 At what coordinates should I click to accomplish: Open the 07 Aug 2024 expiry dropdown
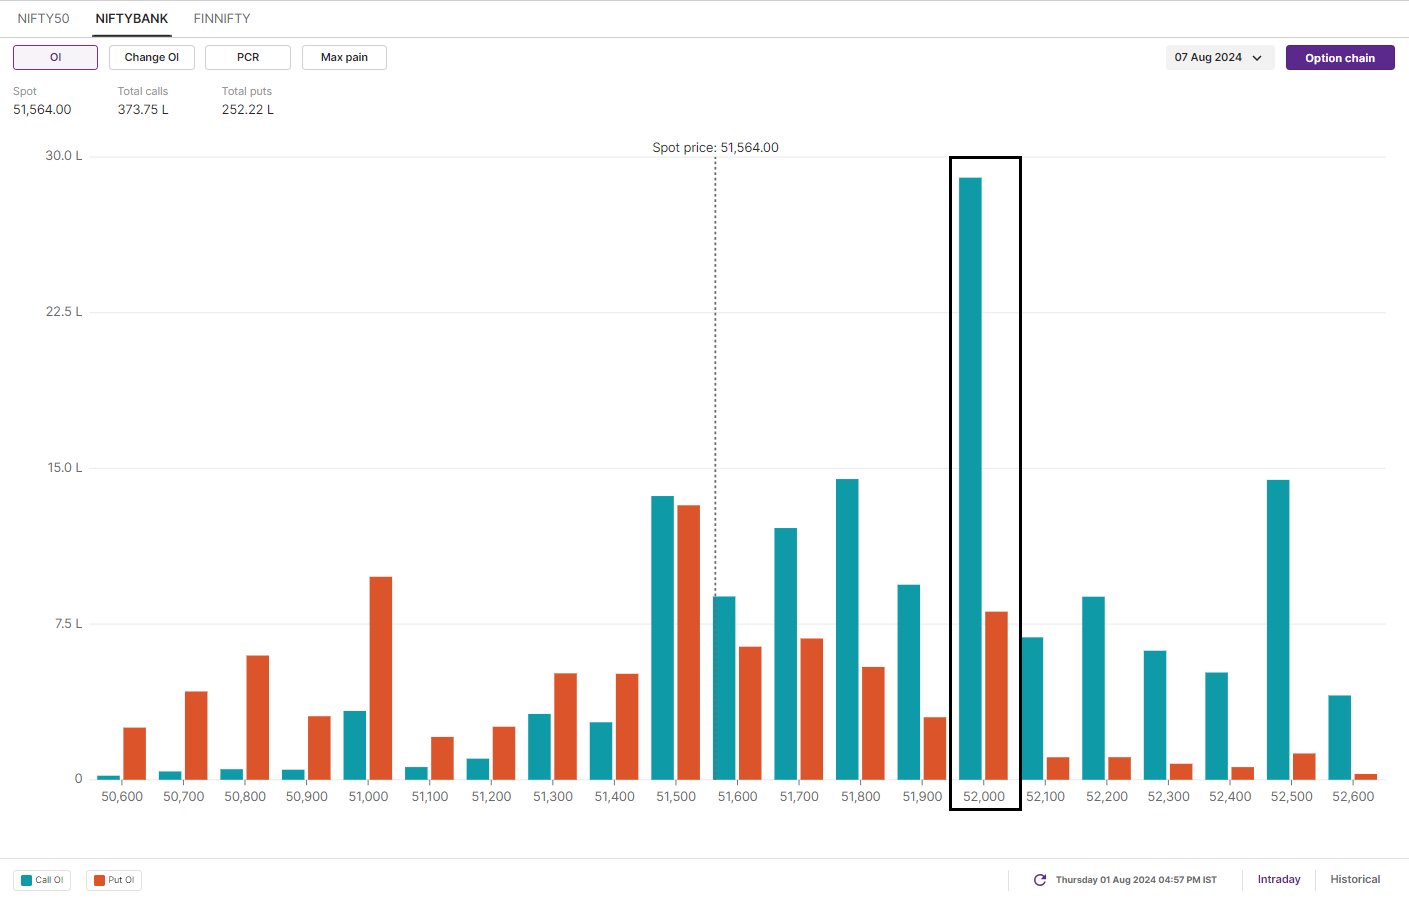[1220, 58]
